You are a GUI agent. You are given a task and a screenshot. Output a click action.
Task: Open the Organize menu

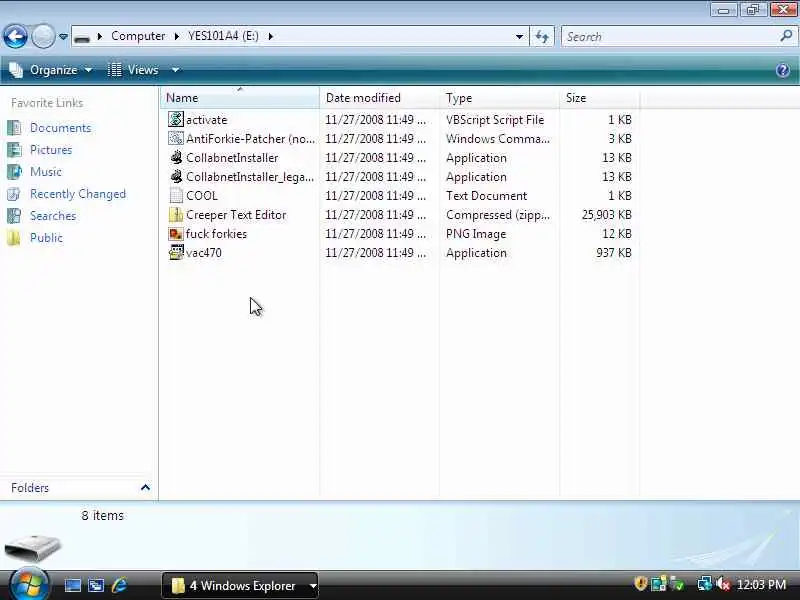tap(51, 70)
